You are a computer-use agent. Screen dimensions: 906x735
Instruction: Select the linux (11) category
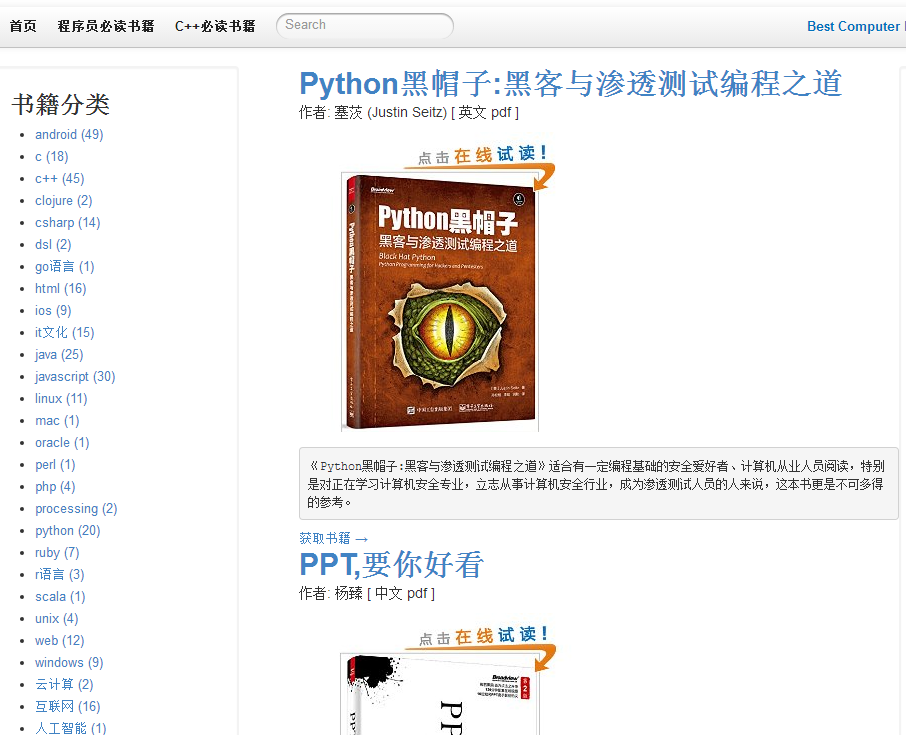pos(61,399)
